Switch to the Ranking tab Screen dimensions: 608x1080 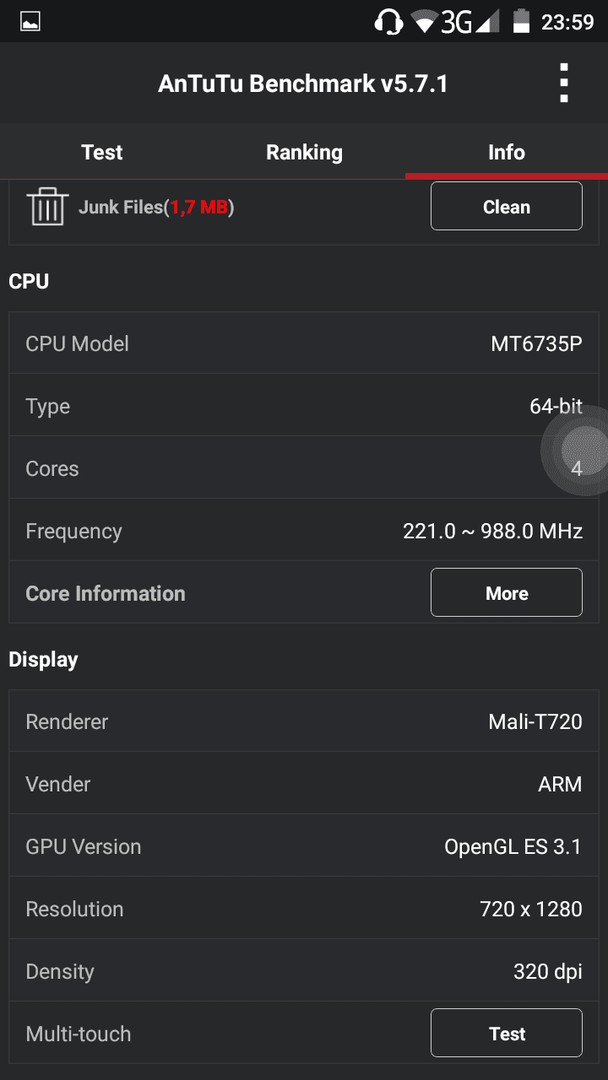click(304, 152)
